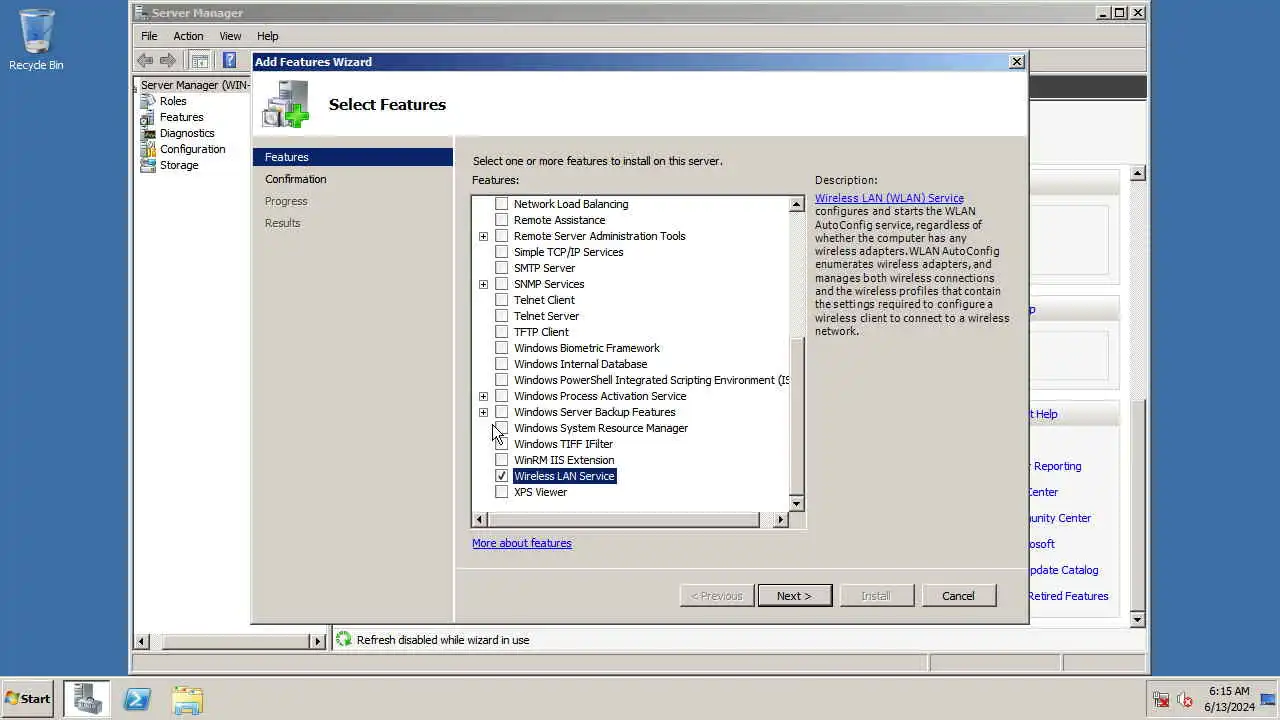Screen dimensions: 1280x720
Task: Open the Action menu
Action: pos(188,36)
